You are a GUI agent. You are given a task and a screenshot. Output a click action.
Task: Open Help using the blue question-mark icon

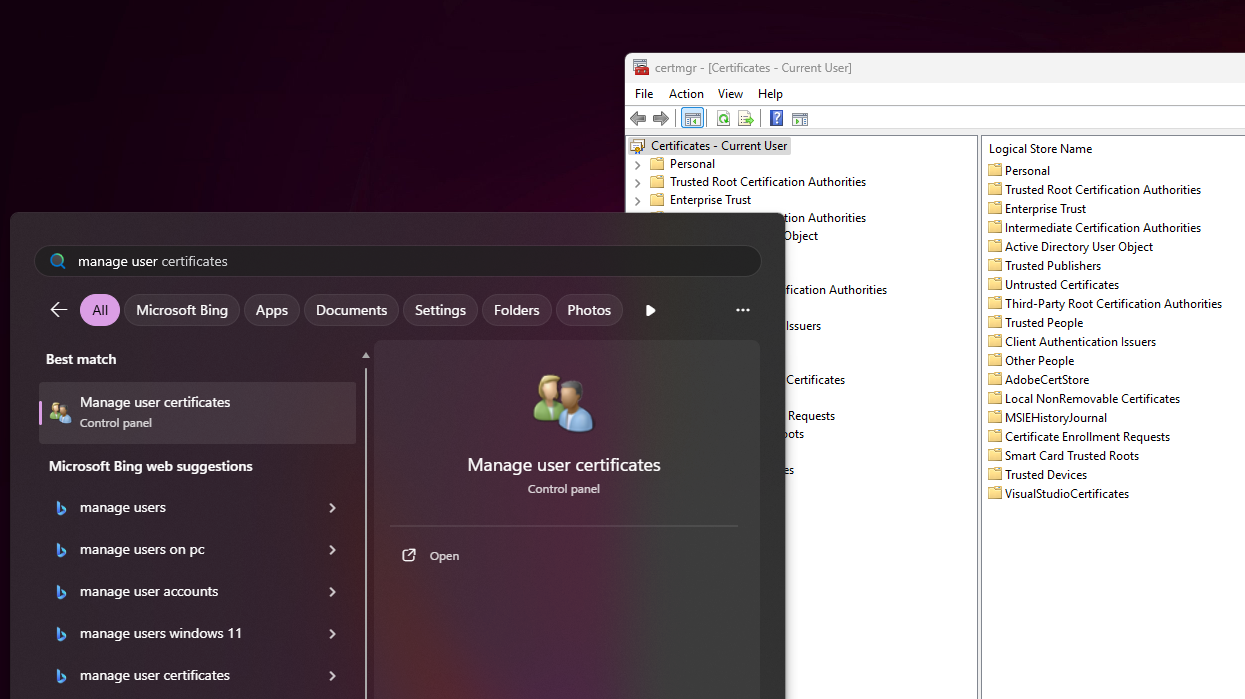point(776,119)
